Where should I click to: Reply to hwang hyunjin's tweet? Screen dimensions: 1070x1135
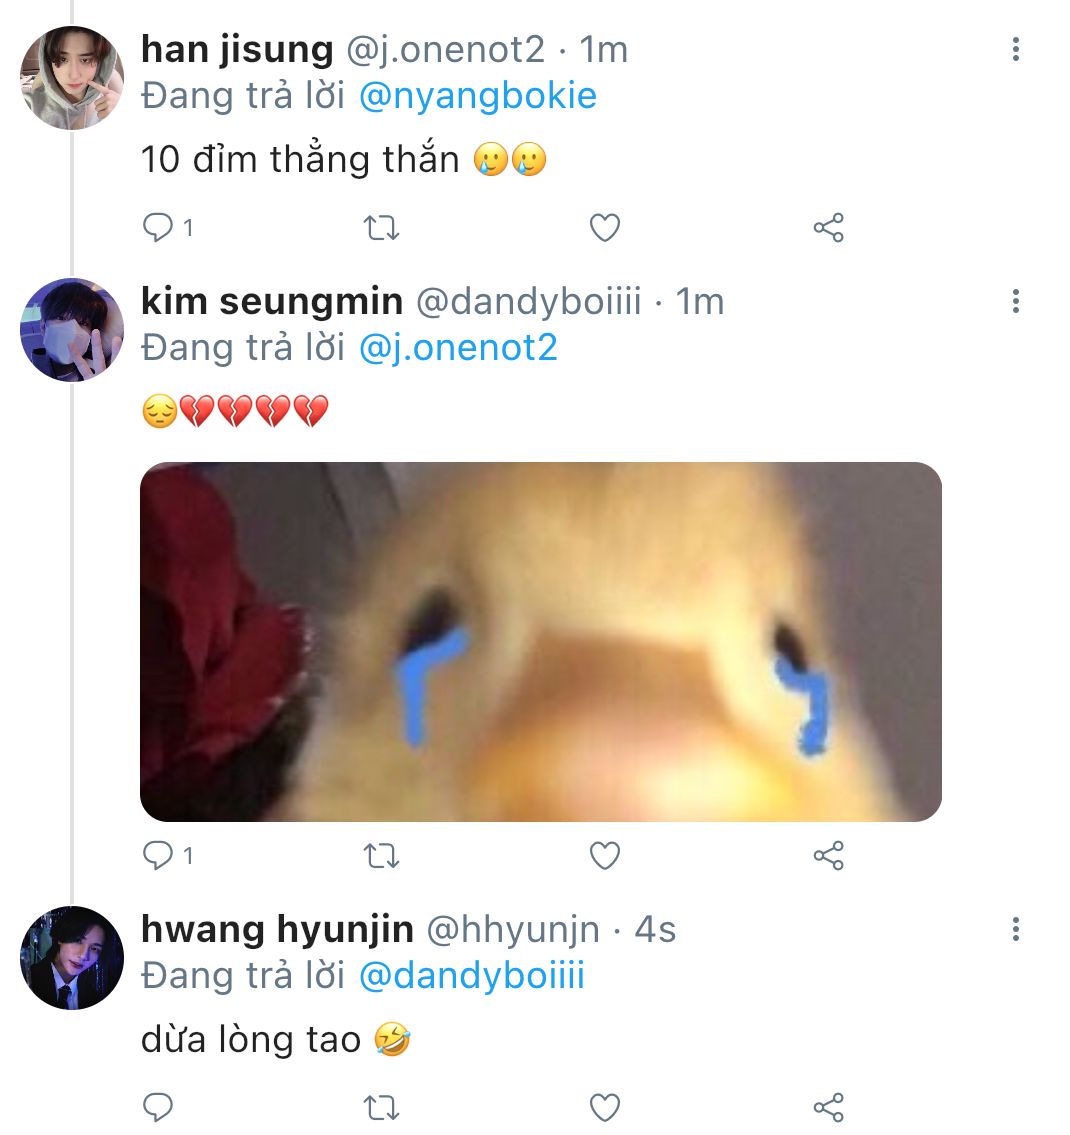[x=159, y=1107]
